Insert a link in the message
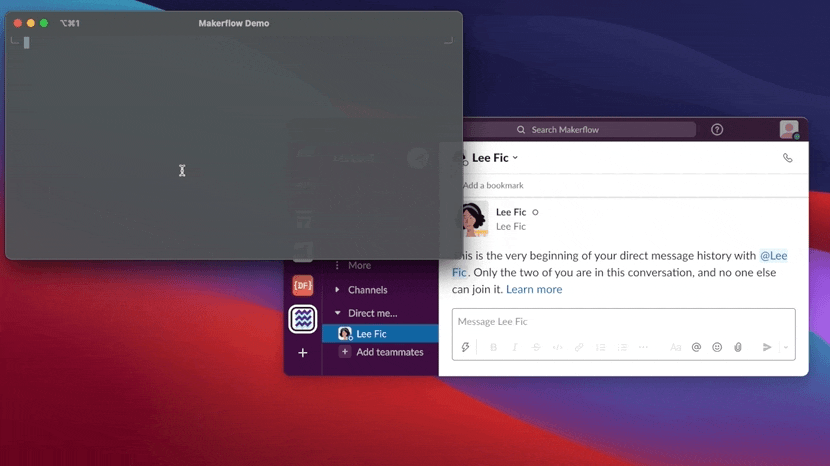Viewport: 830px width, 466px height. [x=579, y=347]
